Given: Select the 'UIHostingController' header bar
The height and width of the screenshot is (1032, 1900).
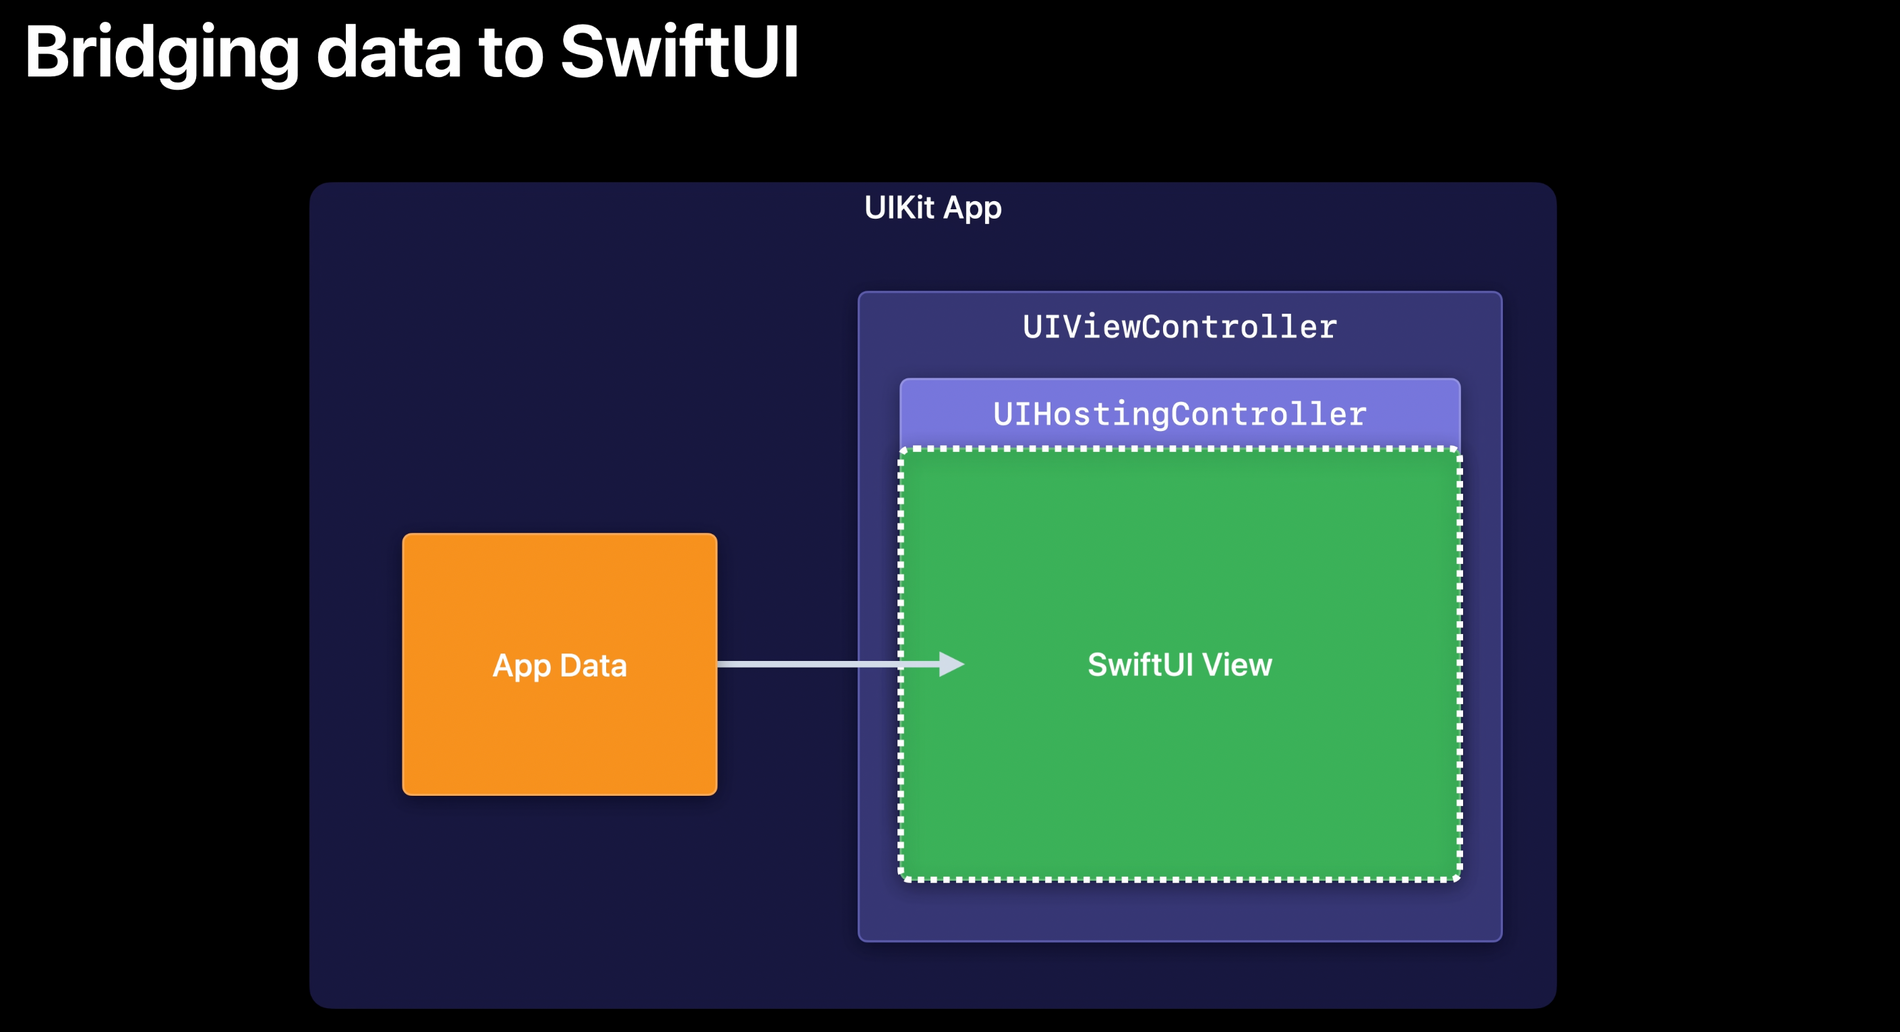Looking at the screenshot, I should click(1180, 414).
